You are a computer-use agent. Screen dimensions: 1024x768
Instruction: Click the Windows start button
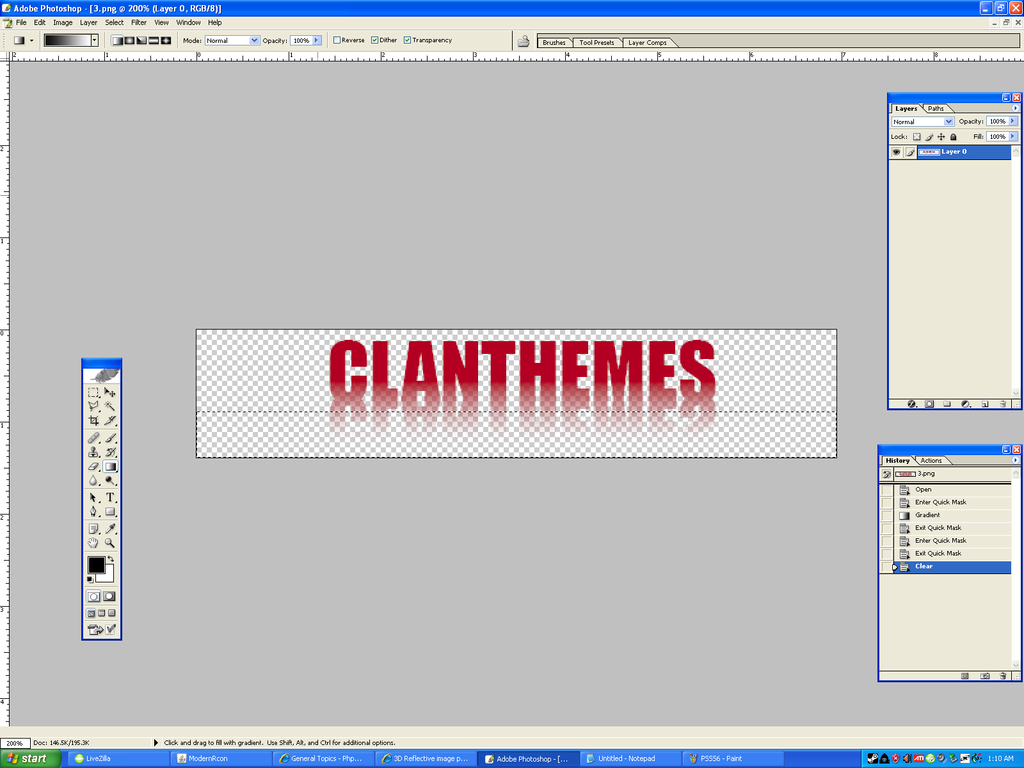30,759
